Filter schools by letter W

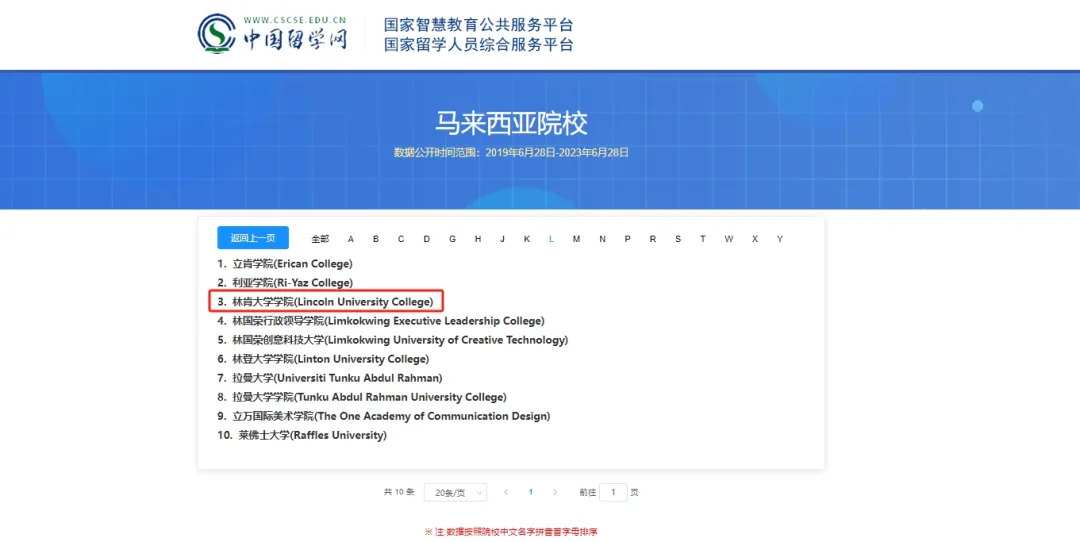[729, 239]
